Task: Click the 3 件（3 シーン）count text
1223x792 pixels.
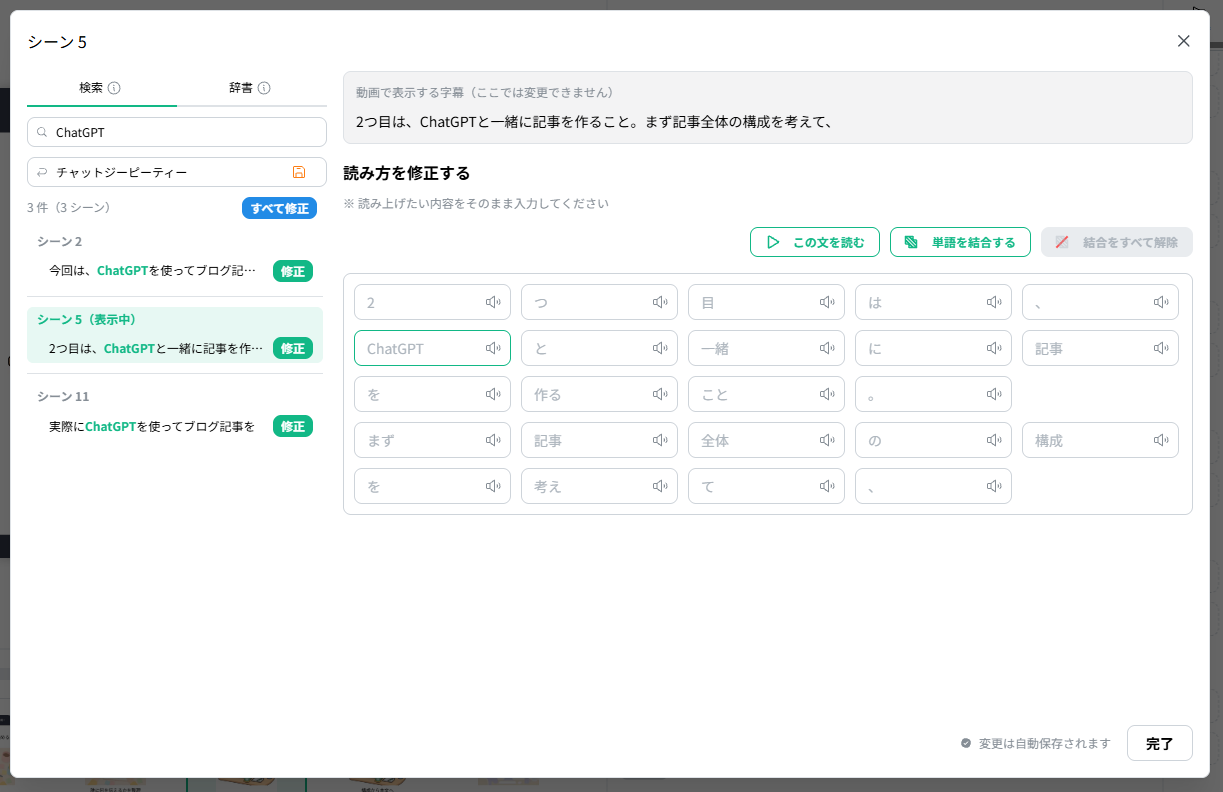Action: click(69, 208)
